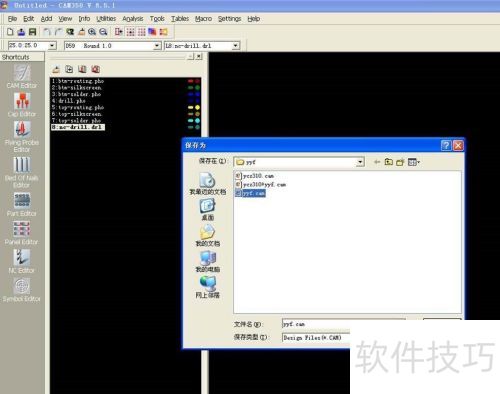This screenshot has width=500, height=394.
Task: Open the Utilities menu
Action: [x=106, y=19]
